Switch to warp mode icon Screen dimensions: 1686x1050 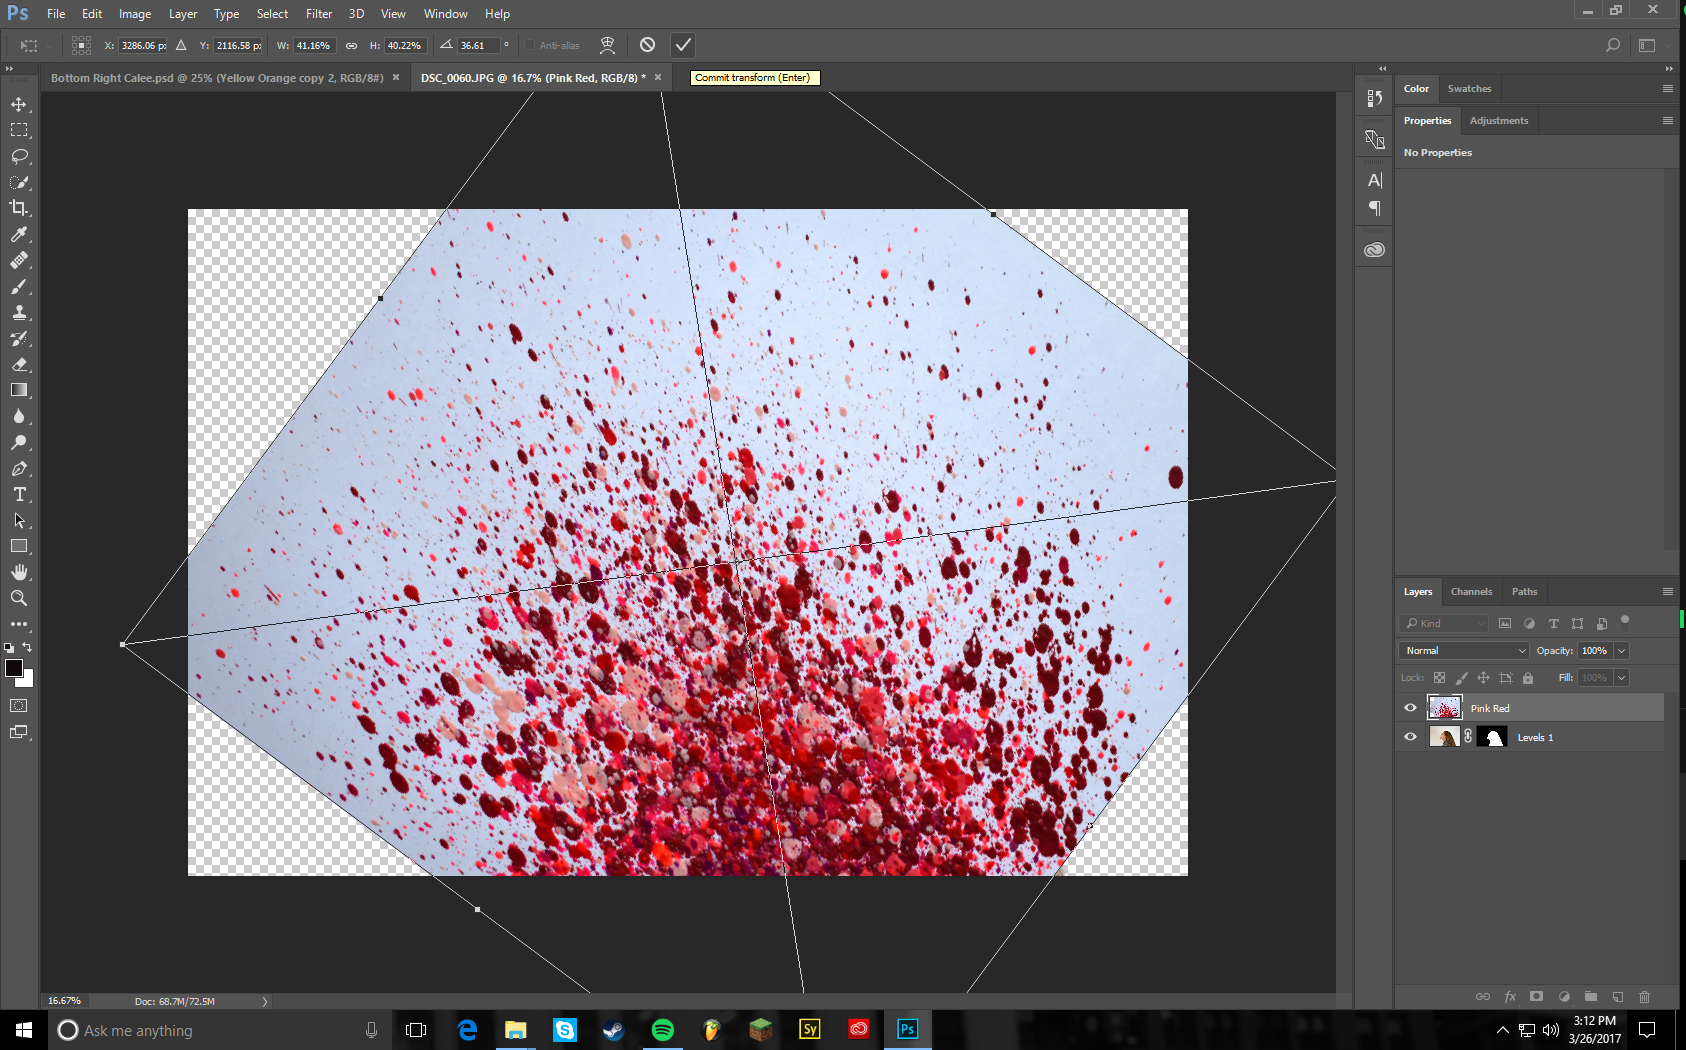click(607, 45)
